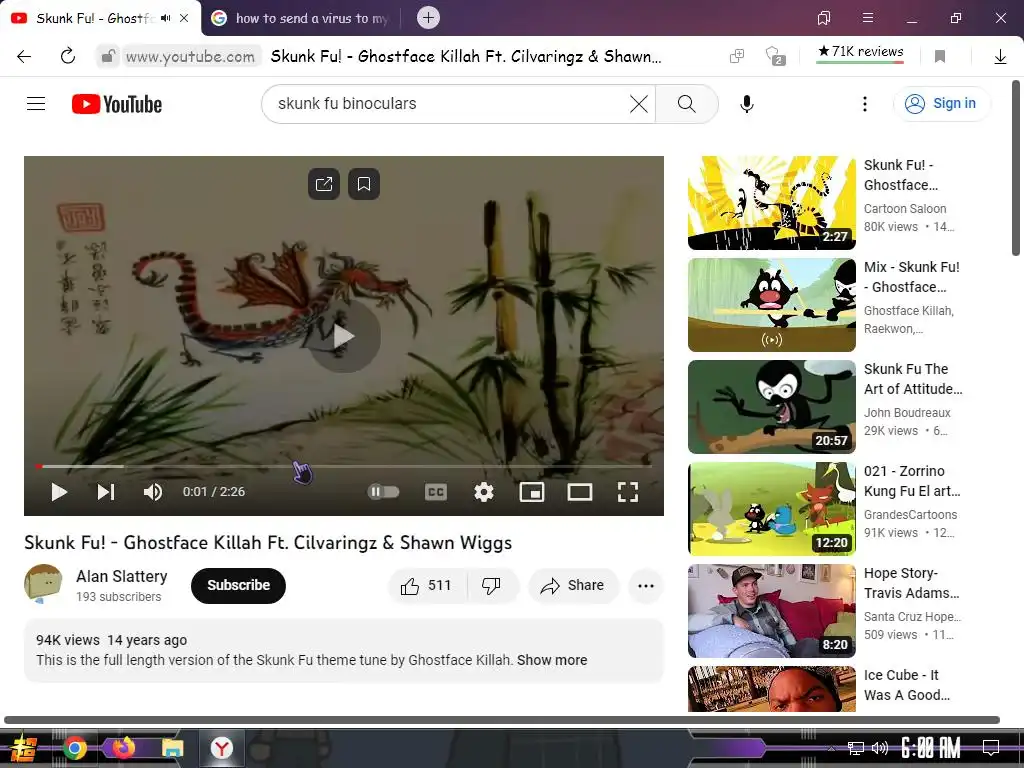Save video with overlay bookmark icon
Image resolution: width=1024 pixels, height=768 pixels.
tap(364, 184)
